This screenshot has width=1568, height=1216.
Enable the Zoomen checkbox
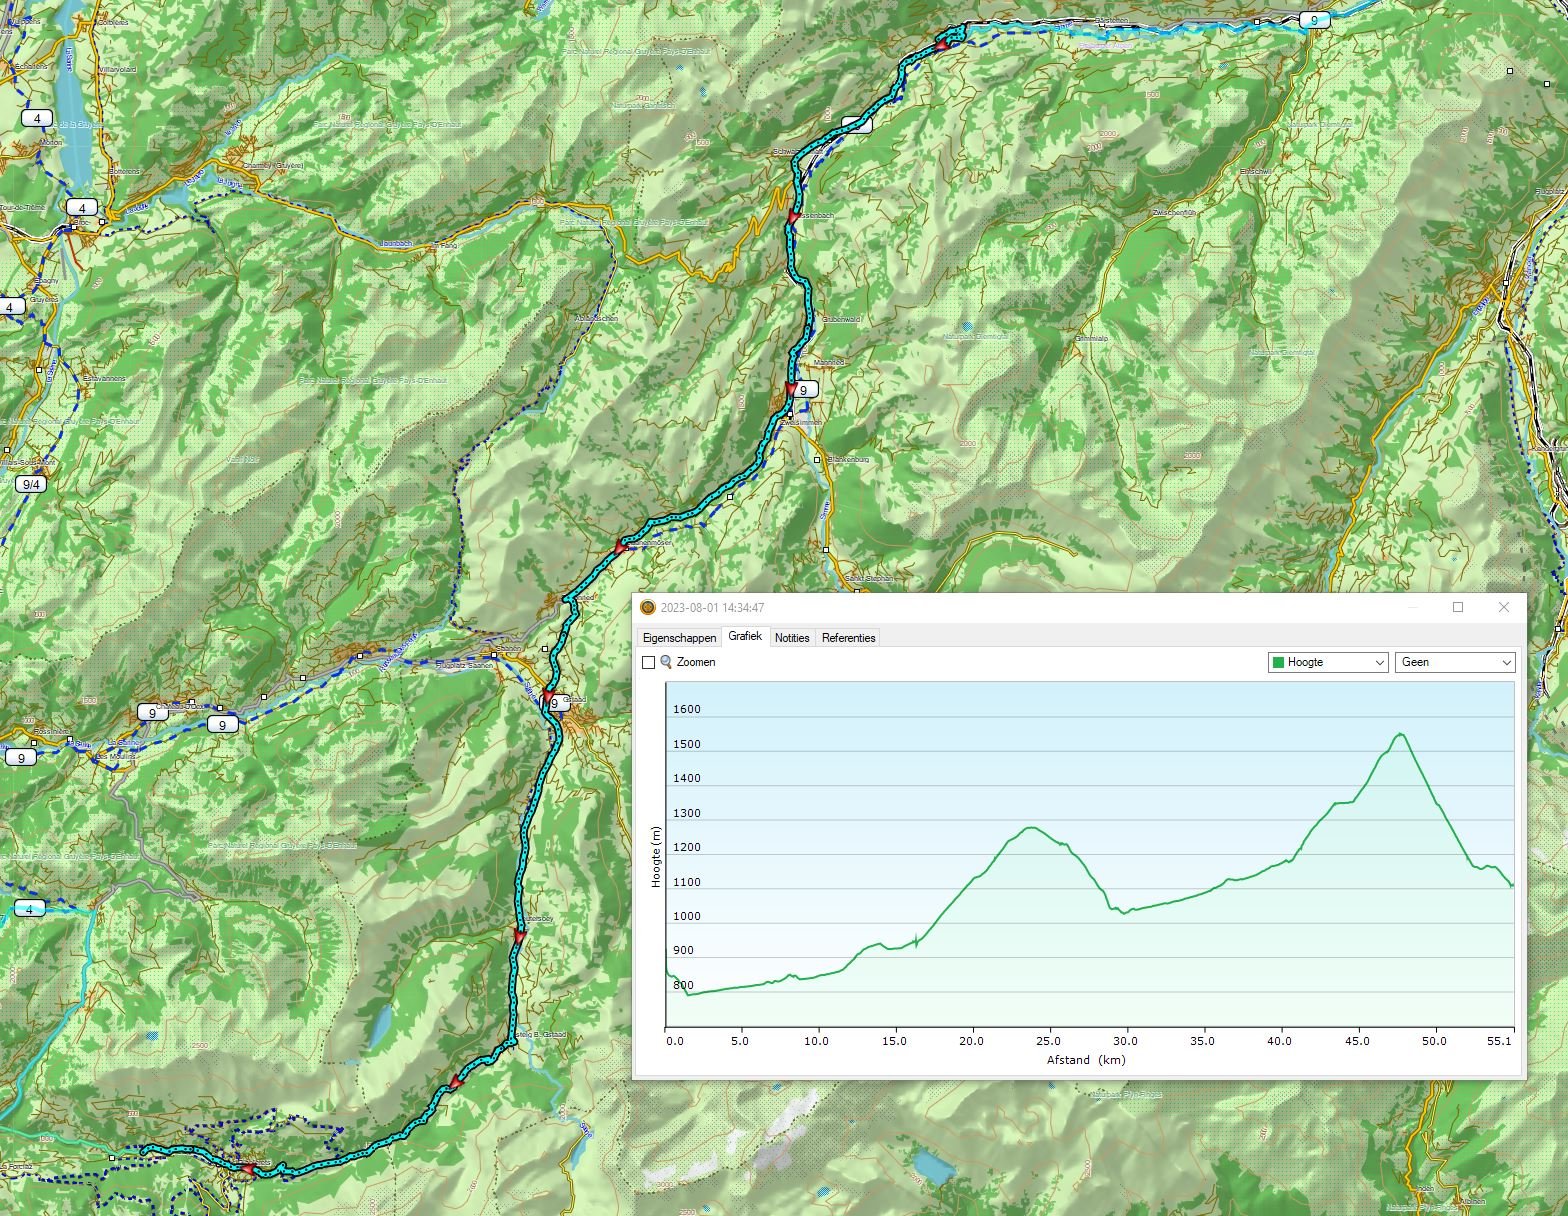[x=648, y=662]
